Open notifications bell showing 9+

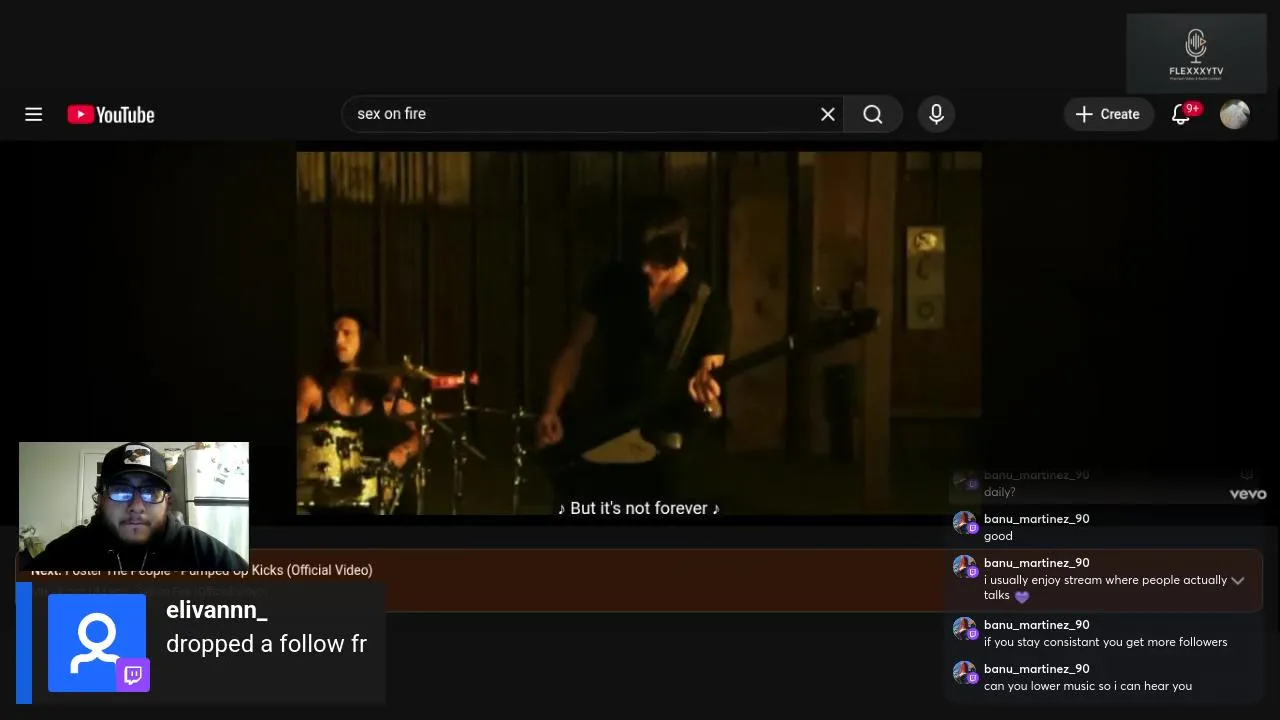click(1183, 114)
